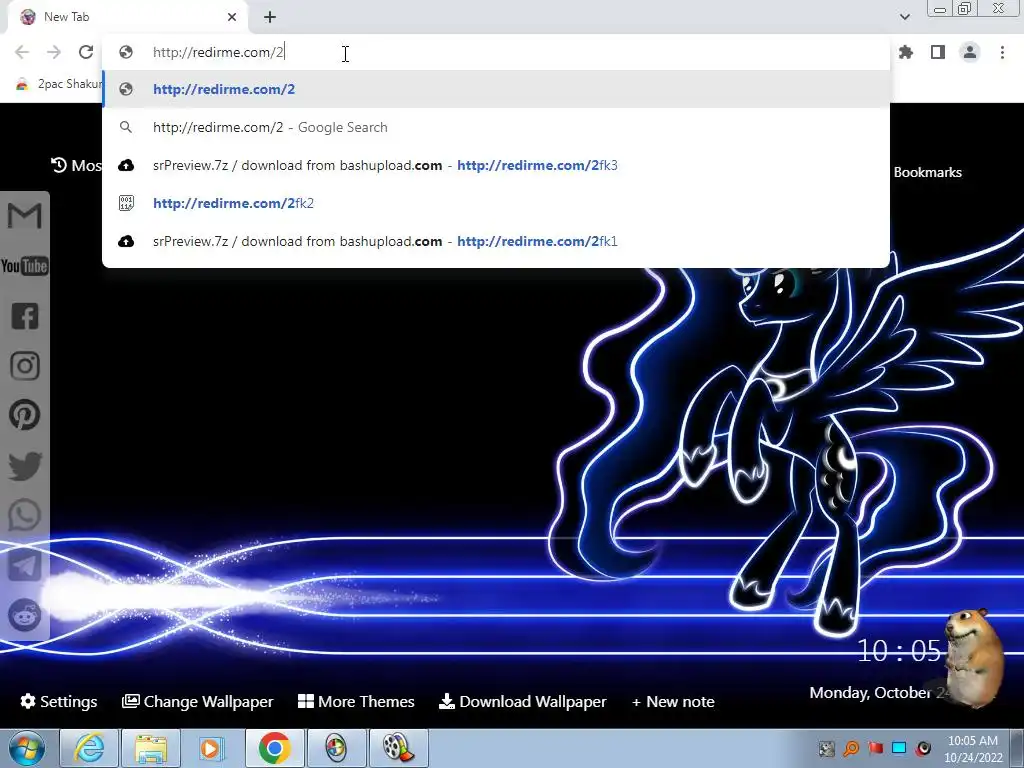Go forward to the next page
The height and width of the screenshot is (768, 1024).
click(54, 52)
